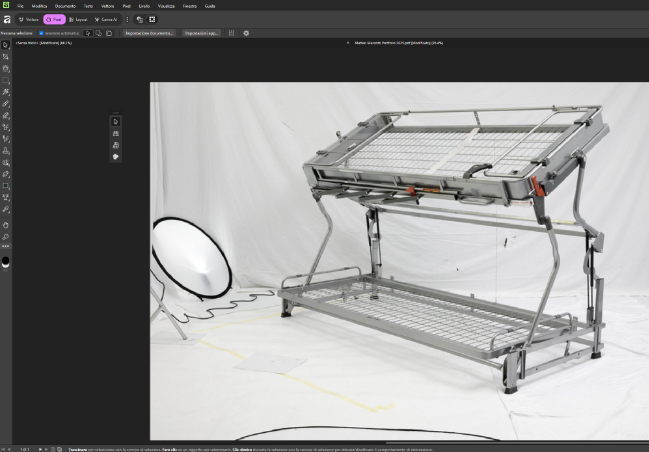This screenshot has height=452, width=649.
Task: Choose overlapping-objects selection mode
Action: coord(99,33)
